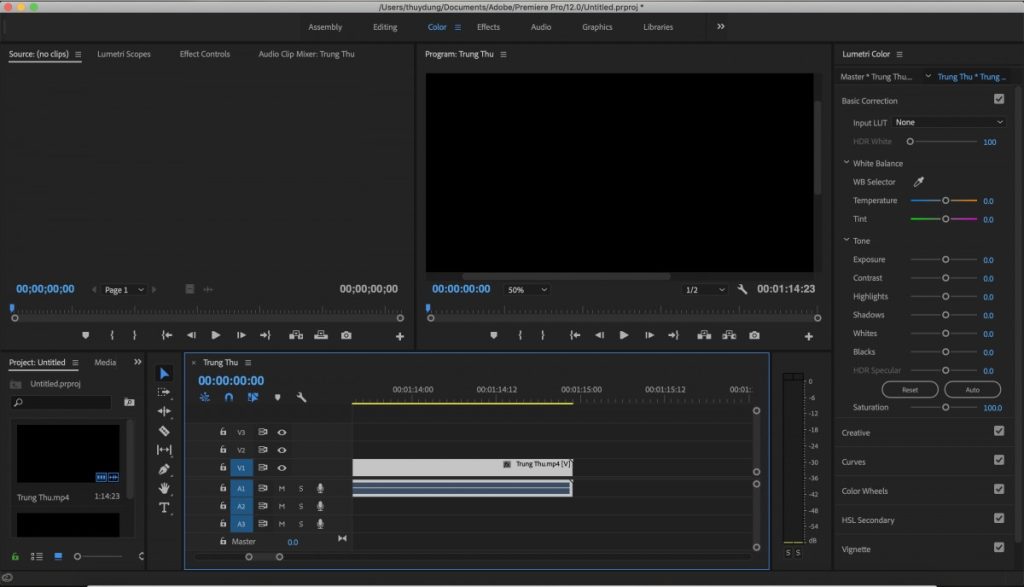Collapse the Tone section
Image resolution: width=1024 pixels, height=587 pixels.
click(846, 240)
